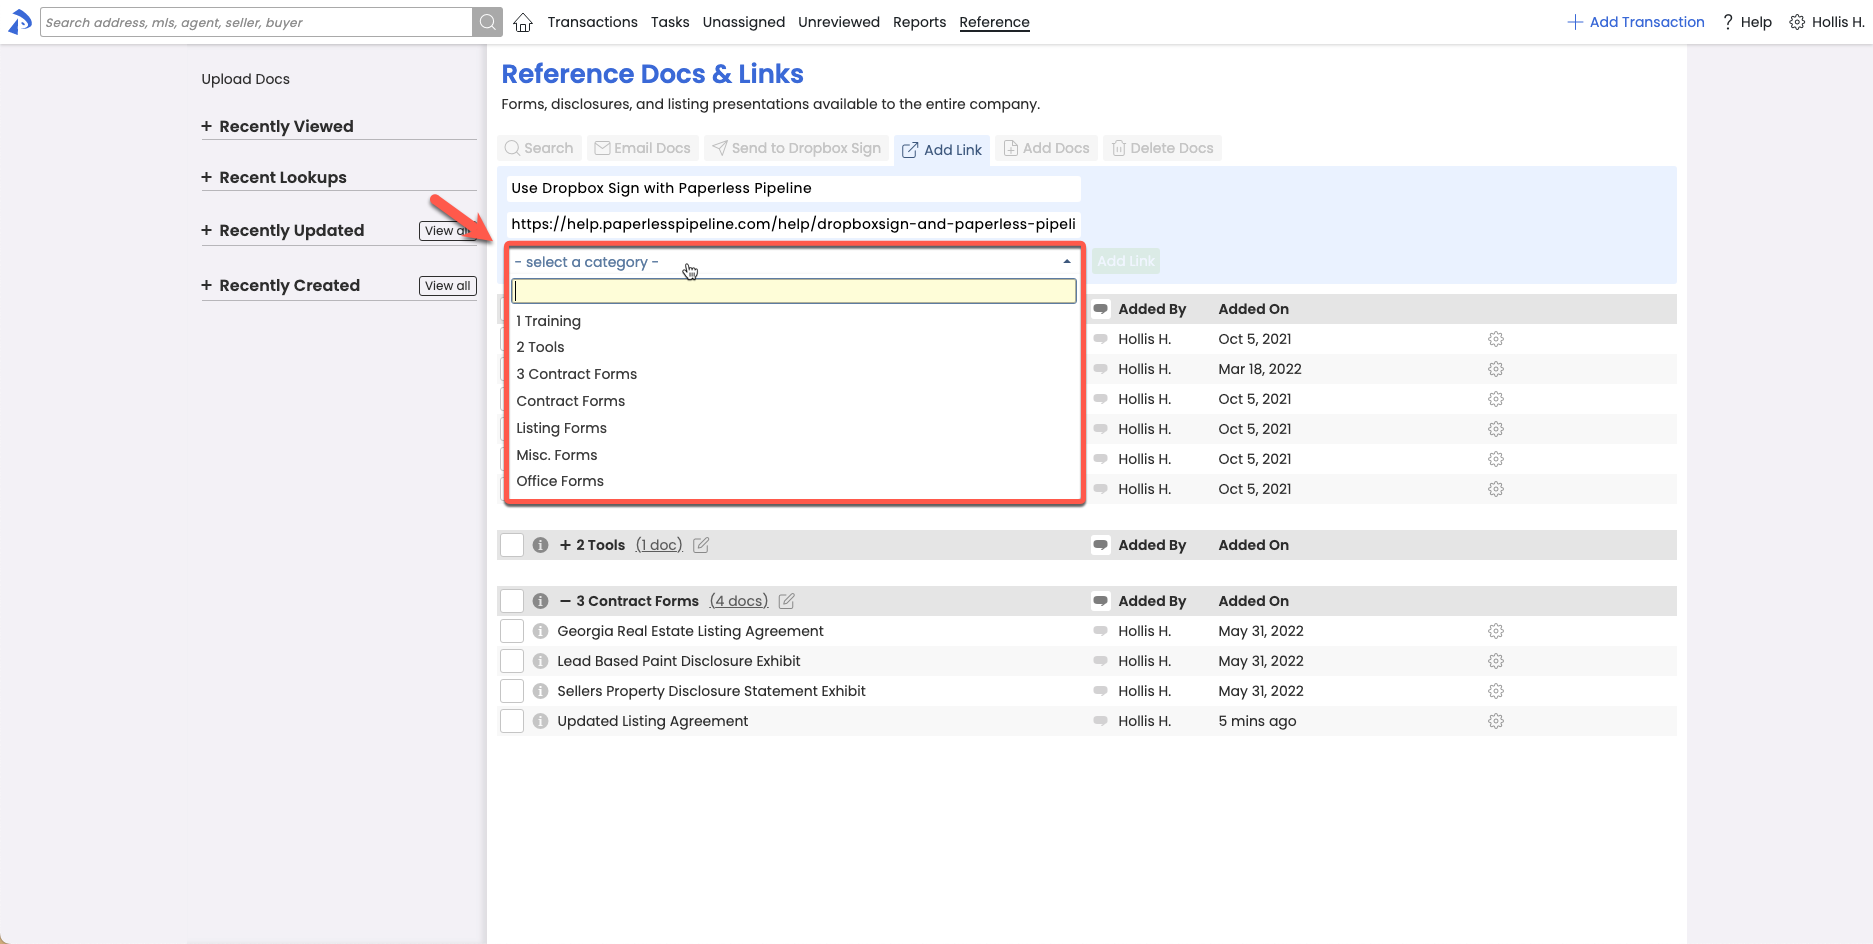Screen dimensions: 1873x944
Task: Click info icon of 3 Contract Forms category
Action: coord(540,601)
